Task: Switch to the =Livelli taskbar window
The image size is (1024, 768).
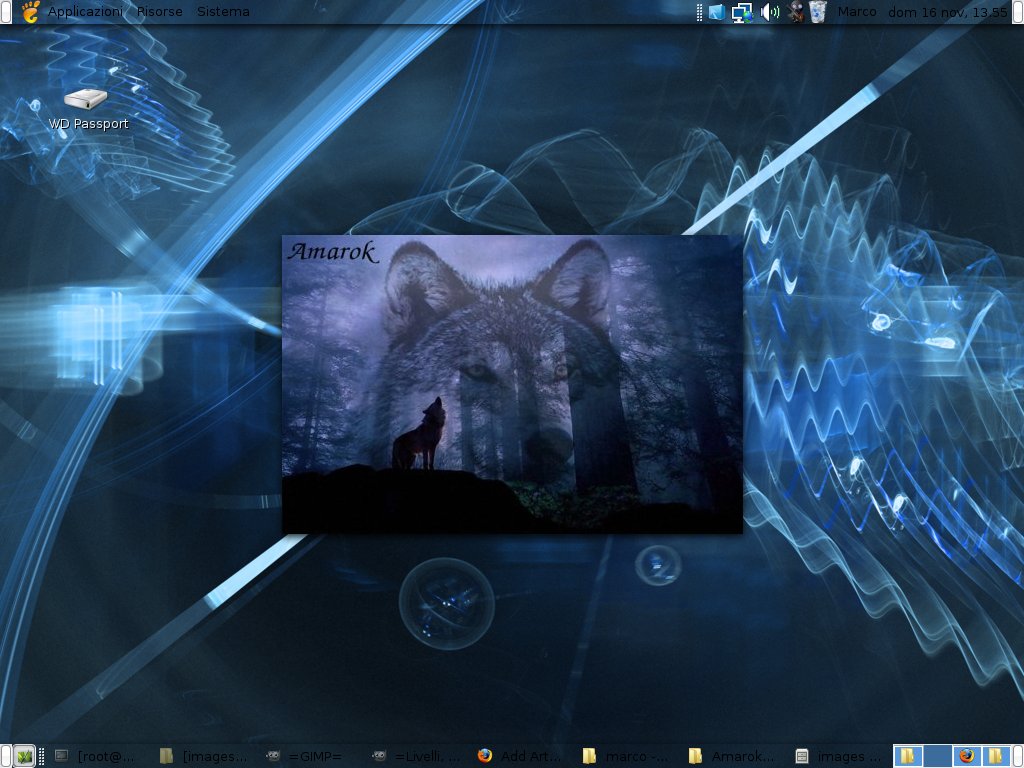Action: (417, 756)
